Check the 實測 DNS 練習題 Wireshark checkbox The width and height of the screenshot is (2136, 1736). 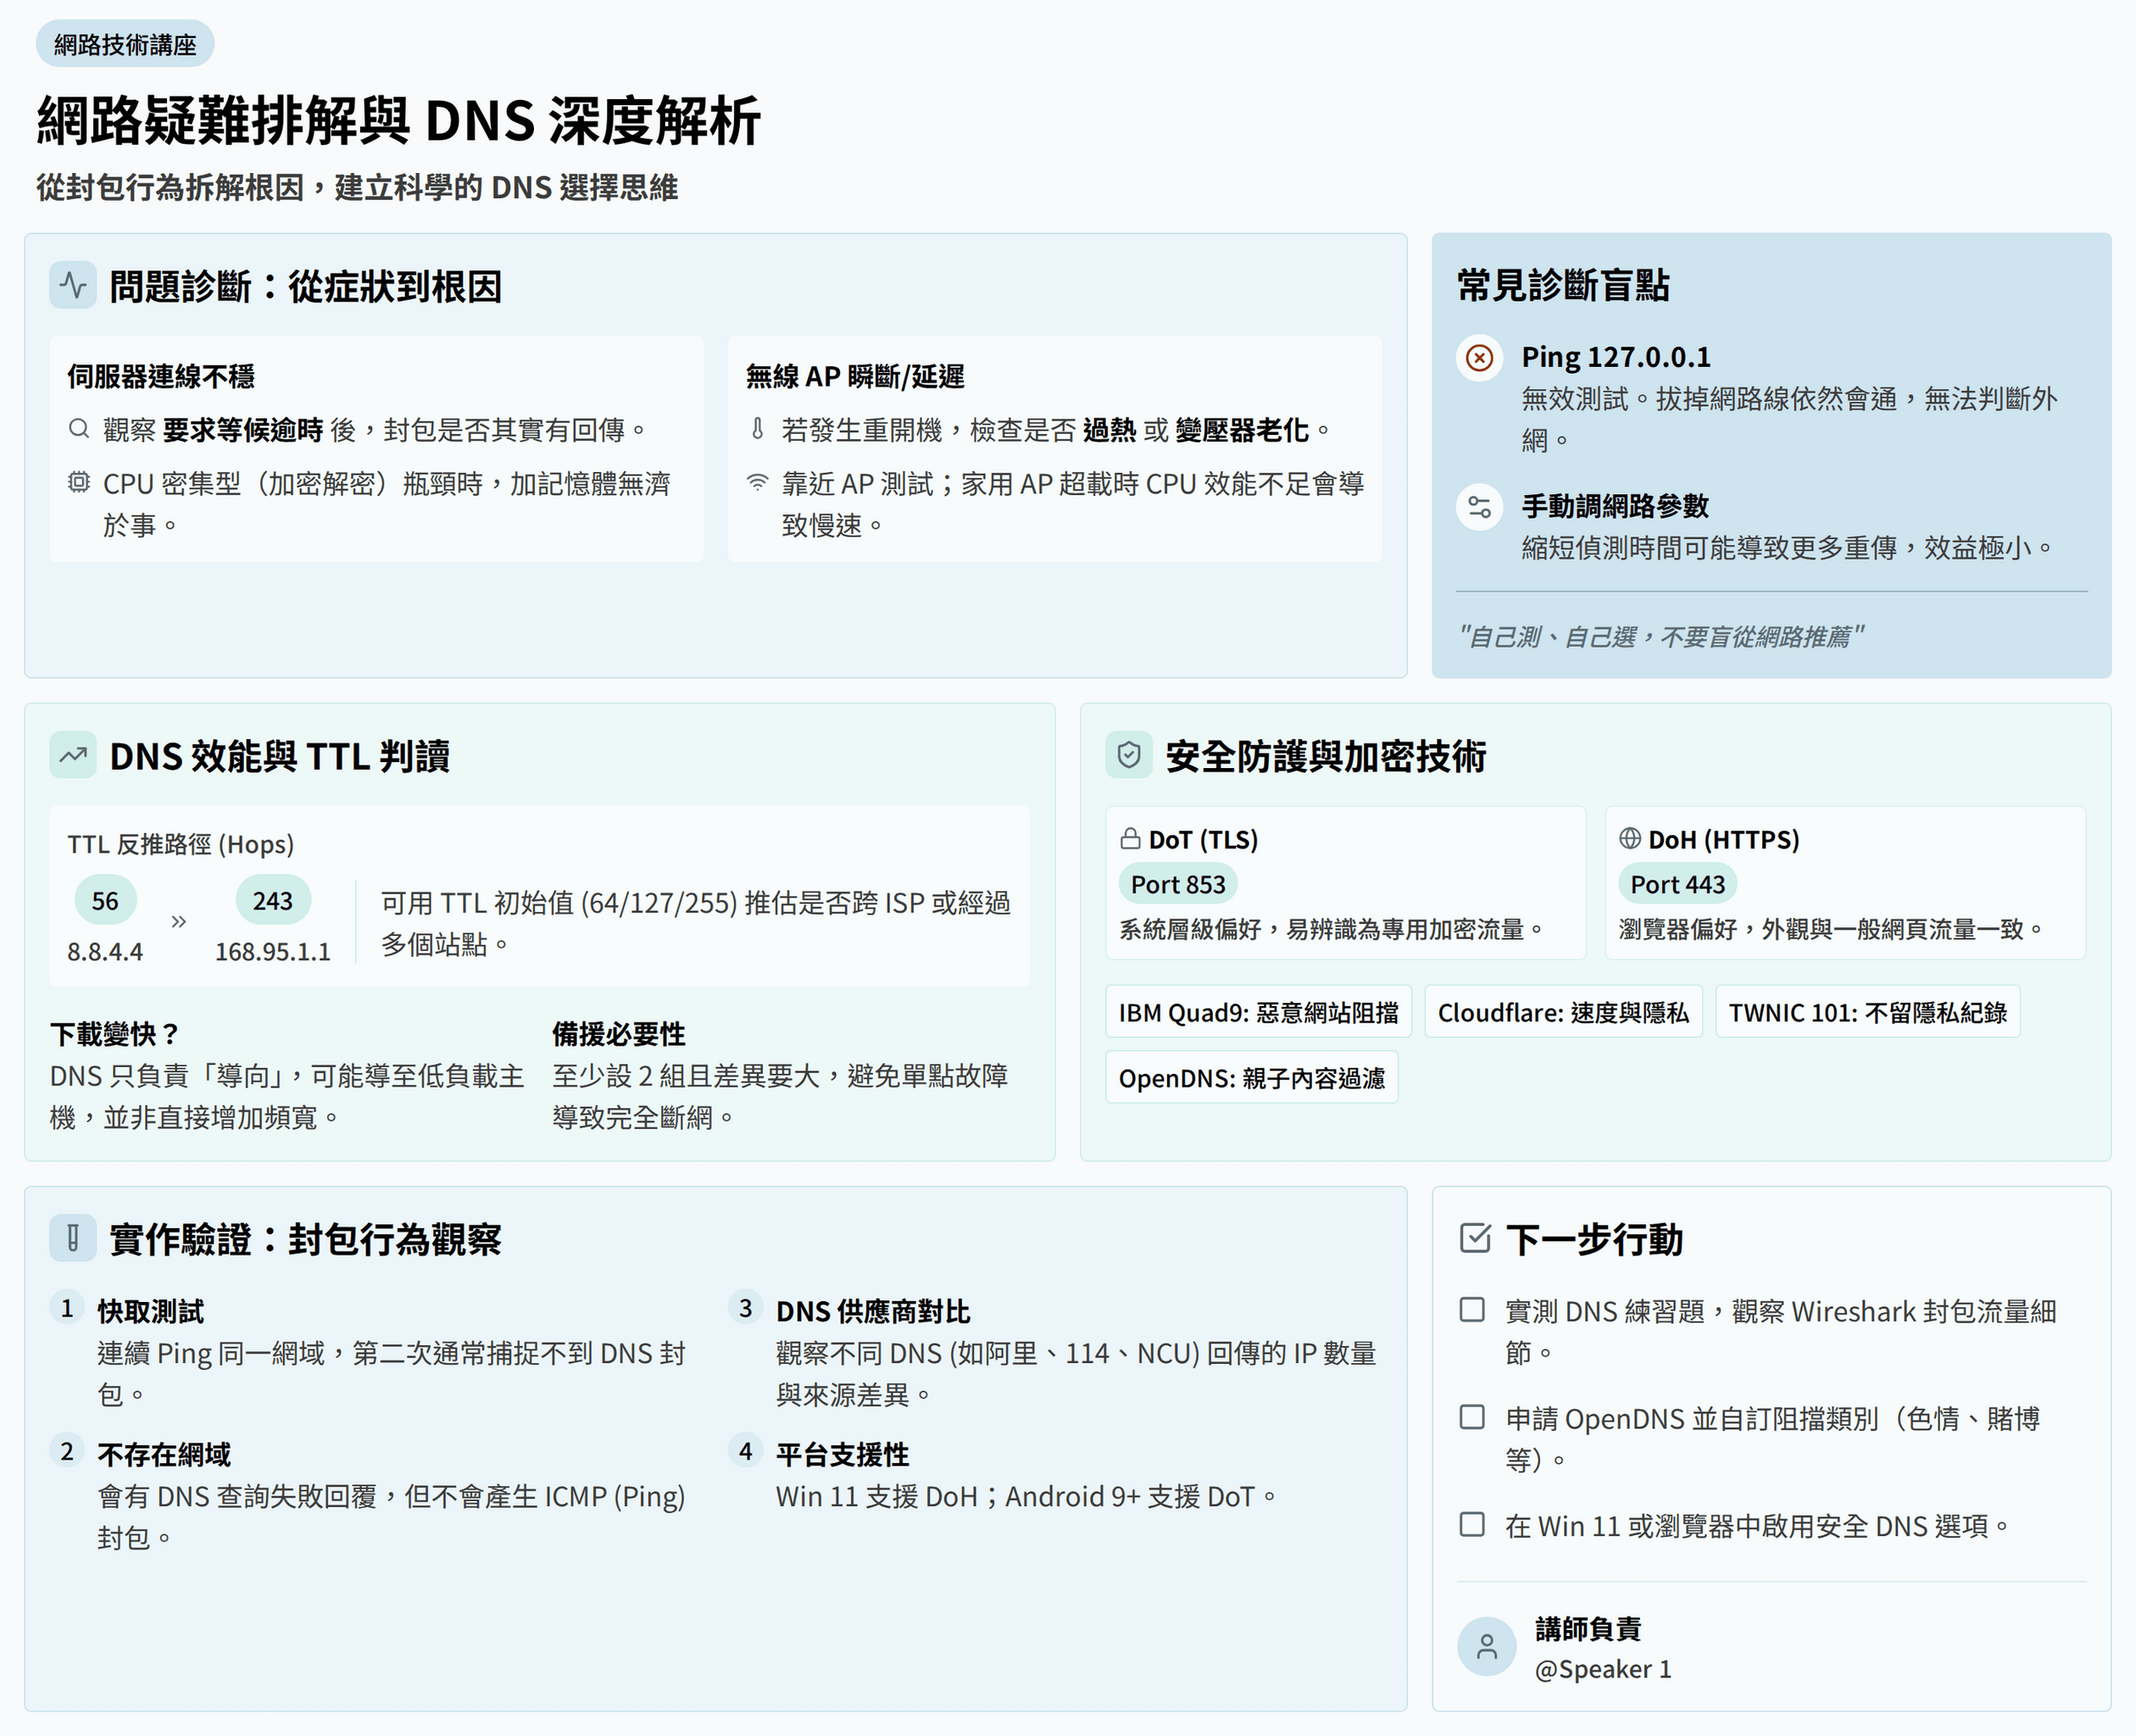(1472, 1310)
